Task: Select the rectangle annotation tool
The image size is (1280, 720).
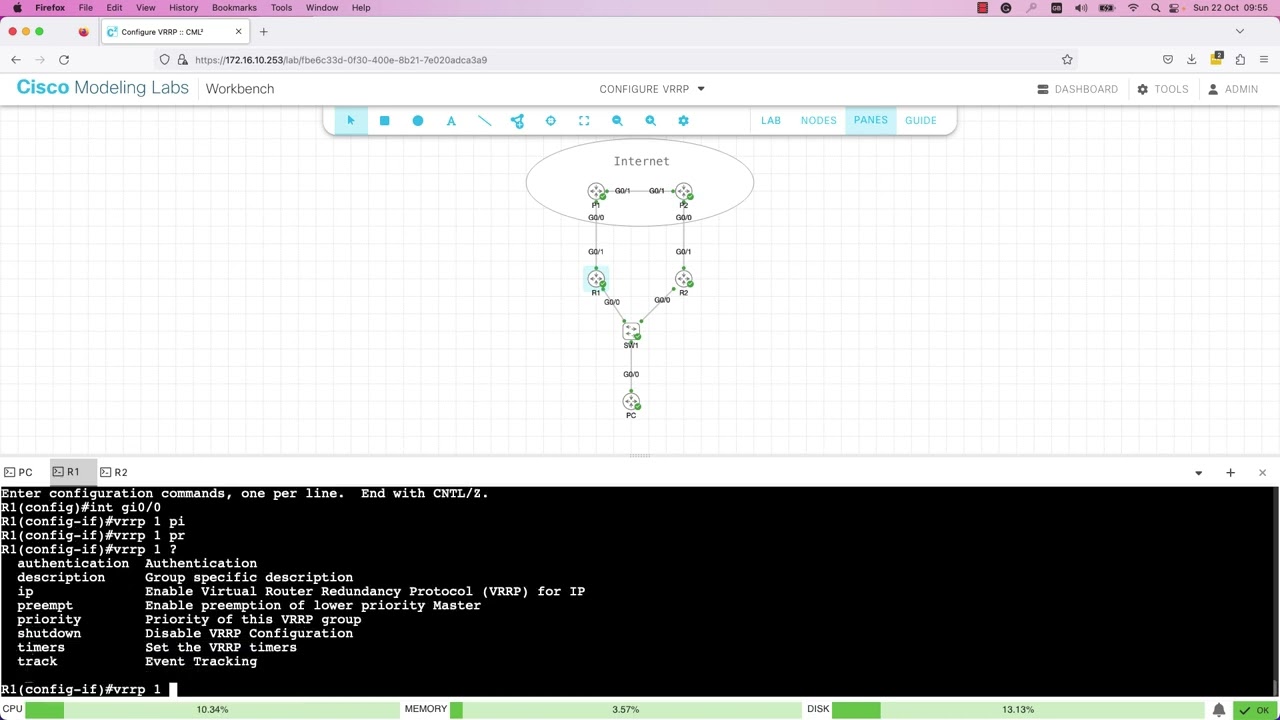Action: click(384, 121)
